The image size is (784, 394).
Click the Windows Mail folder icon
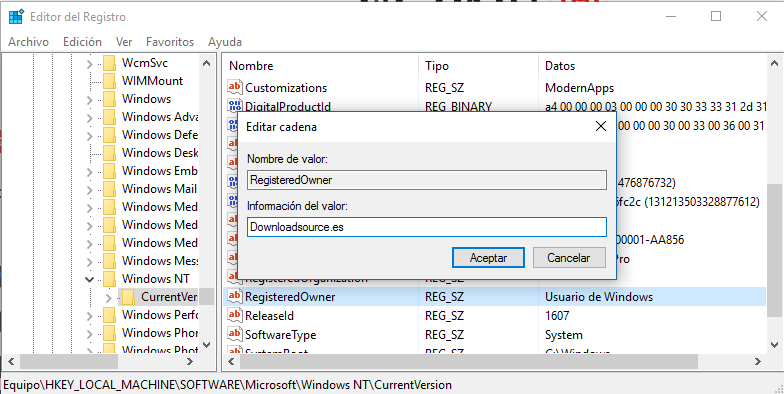click(110, 189)
